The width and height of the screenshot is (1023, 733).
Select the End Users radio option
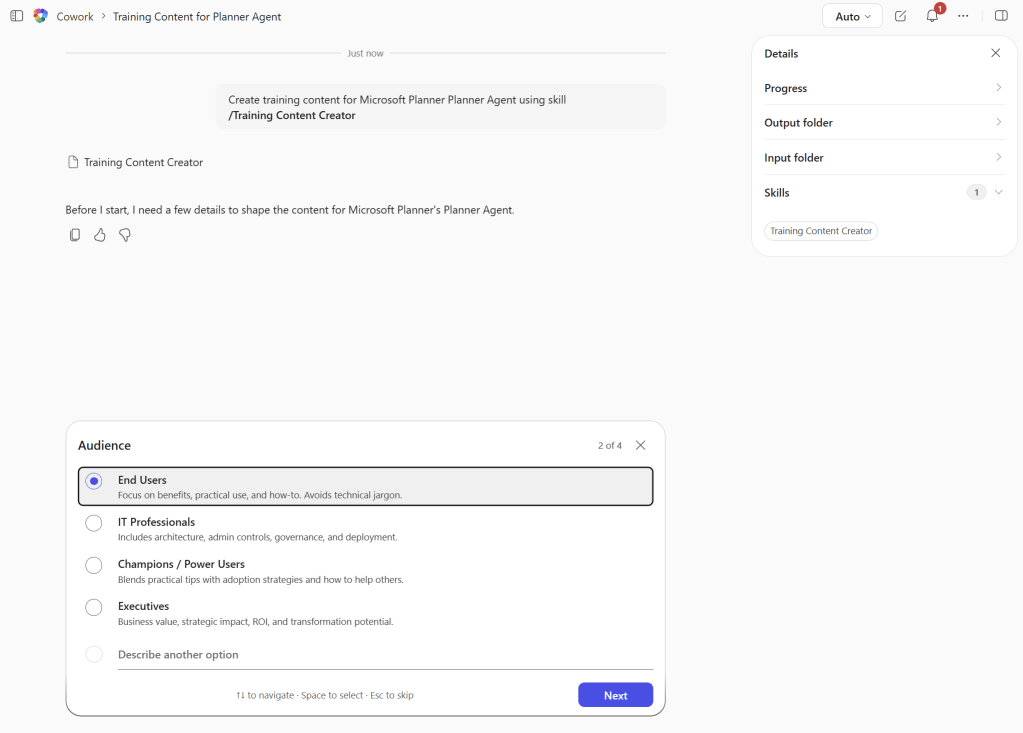(94, 481)
